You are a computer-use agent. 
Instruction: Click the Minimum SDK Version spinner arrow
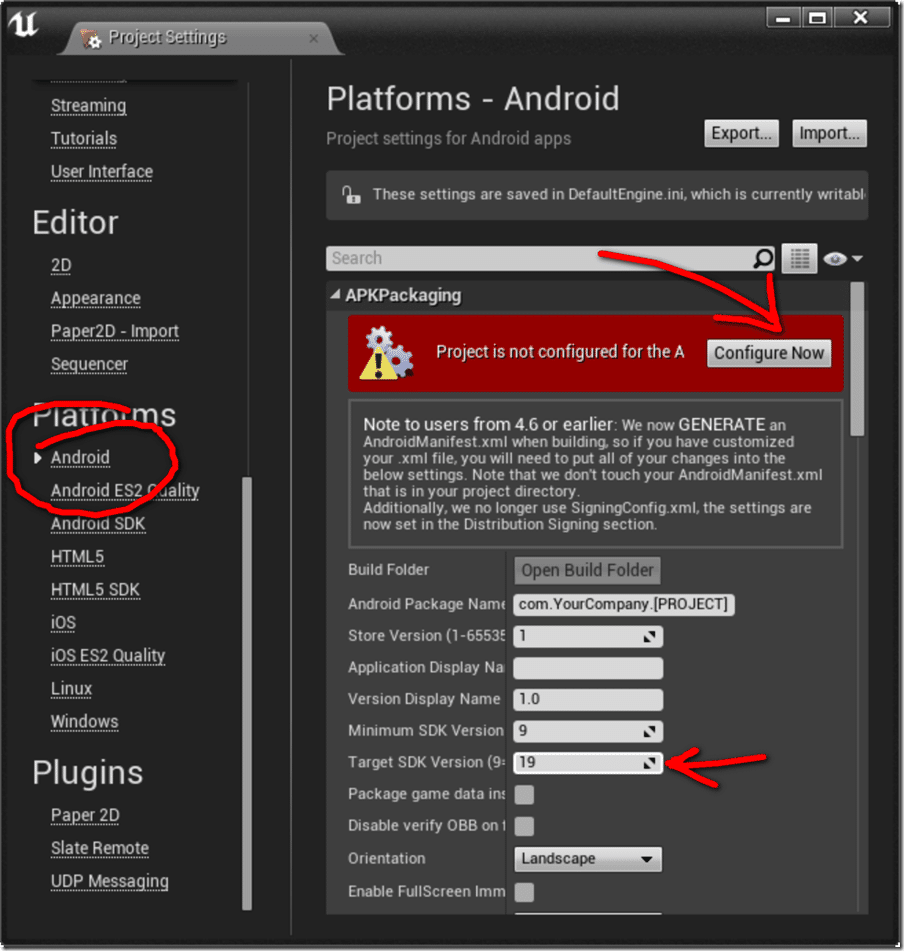[x=649, y=731]
